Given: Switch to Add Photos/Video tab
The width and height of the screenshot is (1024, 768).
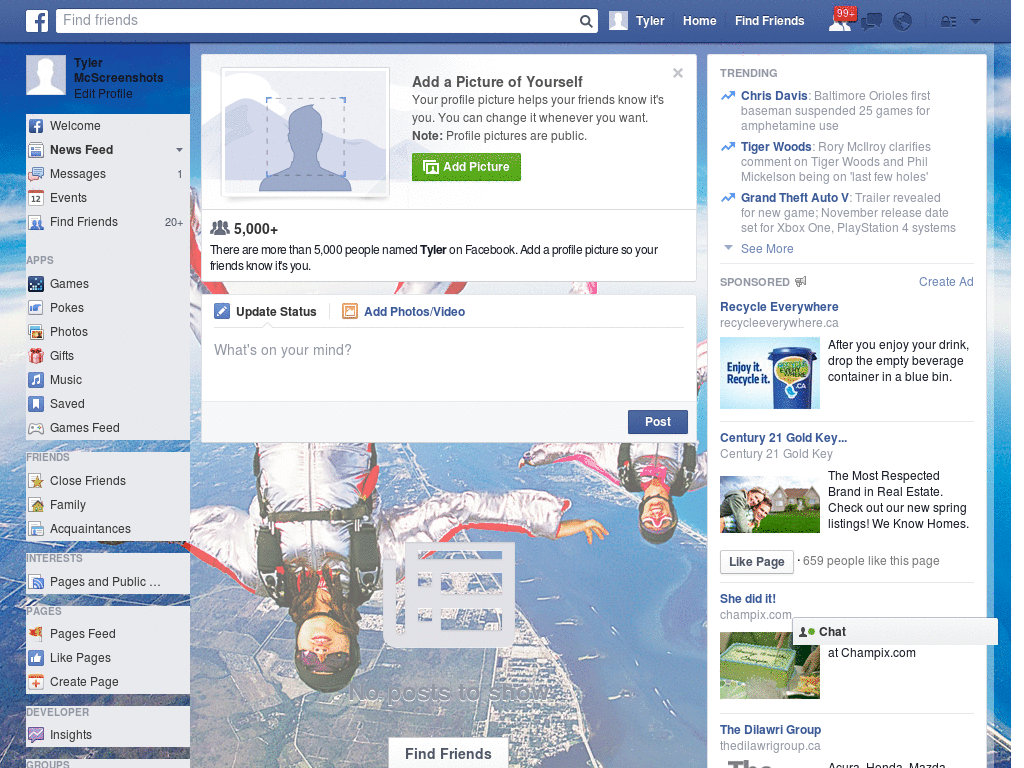Looking at the screenshot, I should (404, 312).
